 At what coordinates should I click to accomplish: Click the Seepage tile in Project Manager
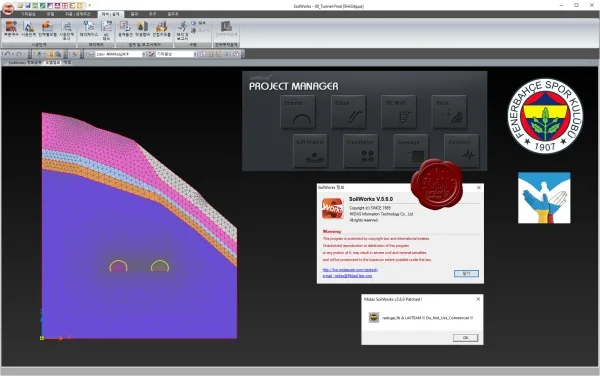coord(411,151)
